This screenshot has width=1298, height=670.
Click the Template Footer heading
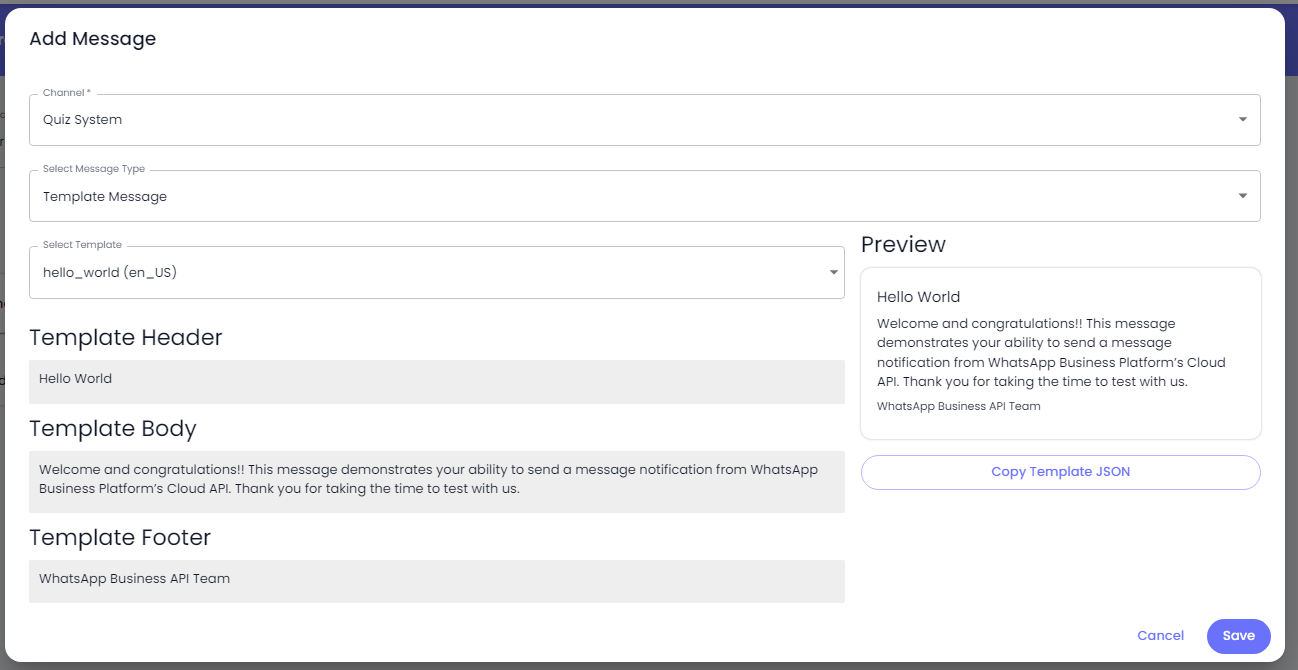point(120,538)
